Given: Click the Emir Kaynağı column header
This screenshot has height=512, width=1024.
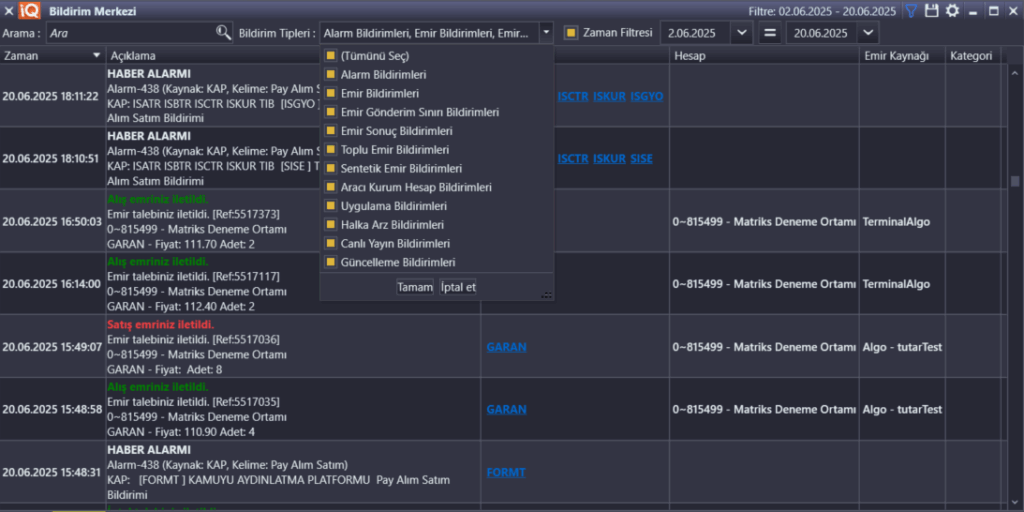Looking at the screenshot, I should coord(903,56).
